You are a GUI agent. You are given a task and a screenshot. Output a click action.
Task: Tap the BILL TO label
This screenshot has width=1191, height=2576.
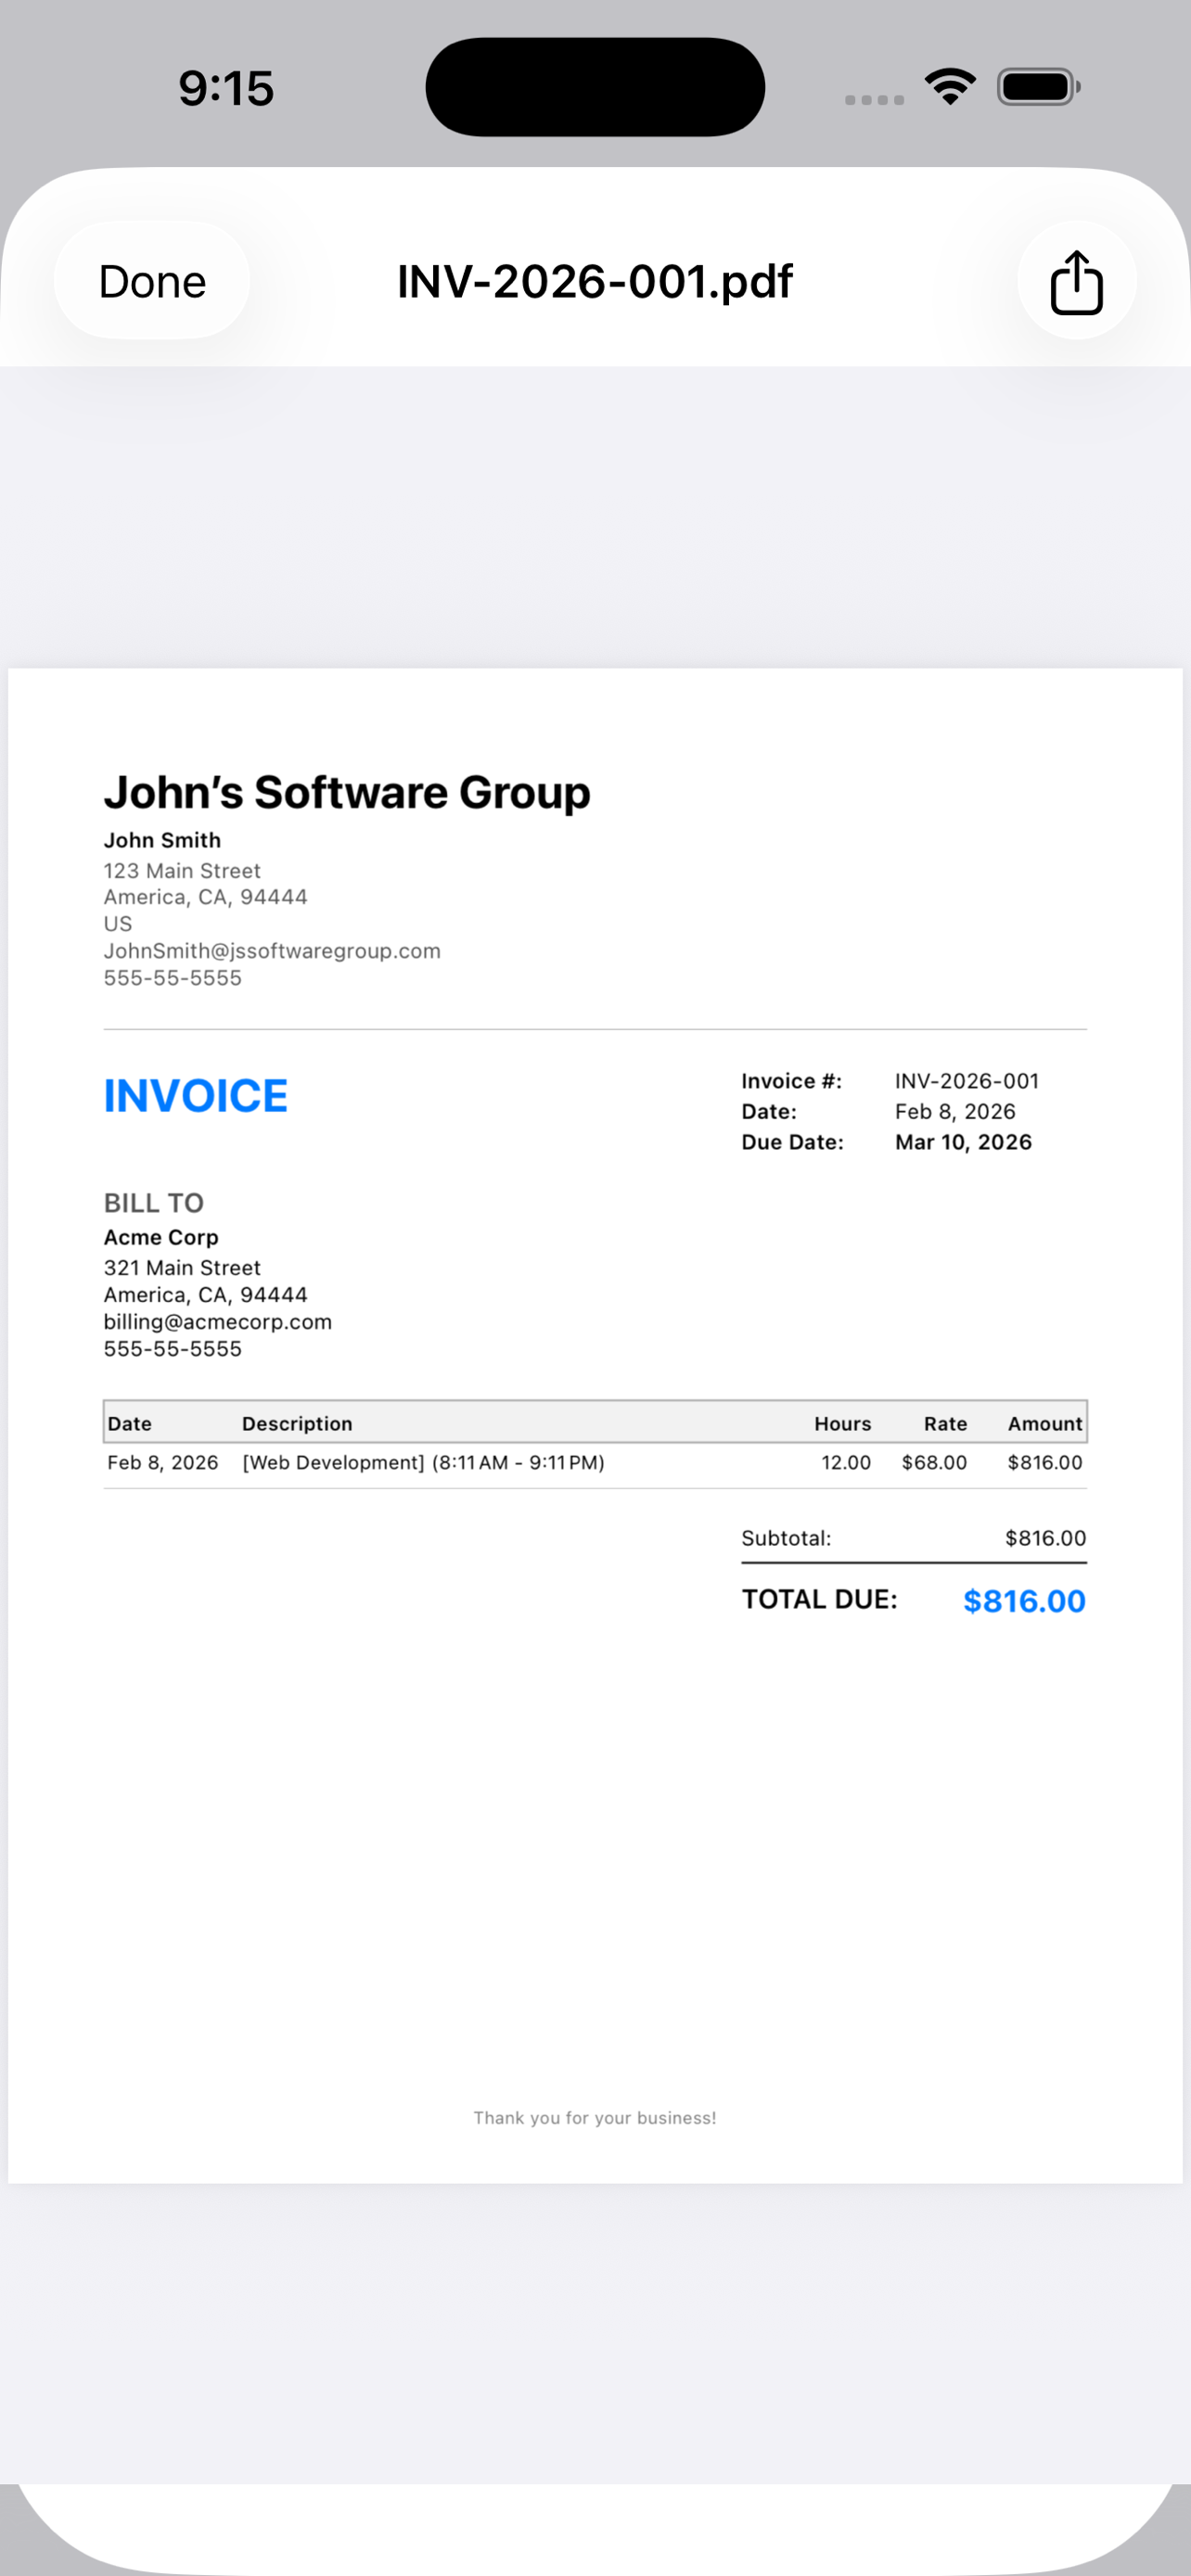154,1203
